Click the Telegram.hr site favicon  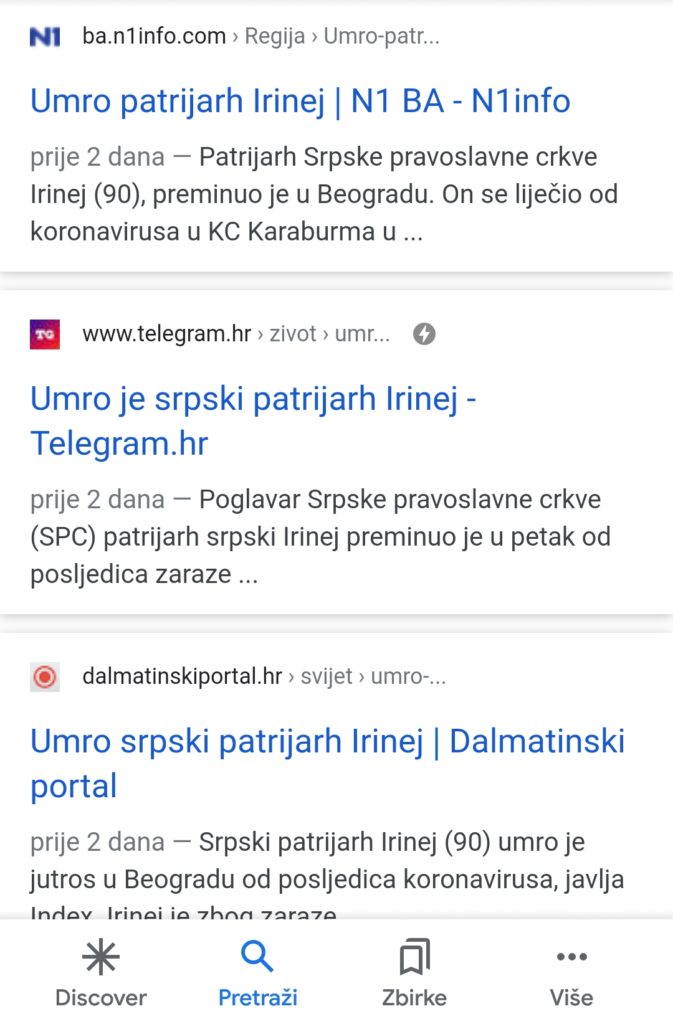(45, 334)
